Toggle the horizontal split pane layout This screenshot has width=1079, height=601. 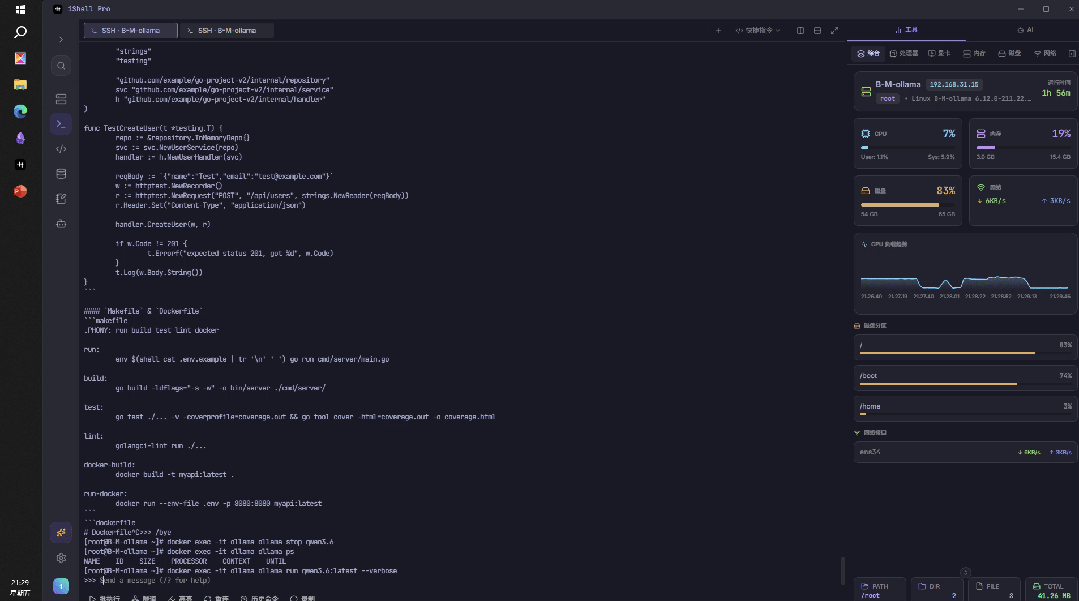click(818, 30)
